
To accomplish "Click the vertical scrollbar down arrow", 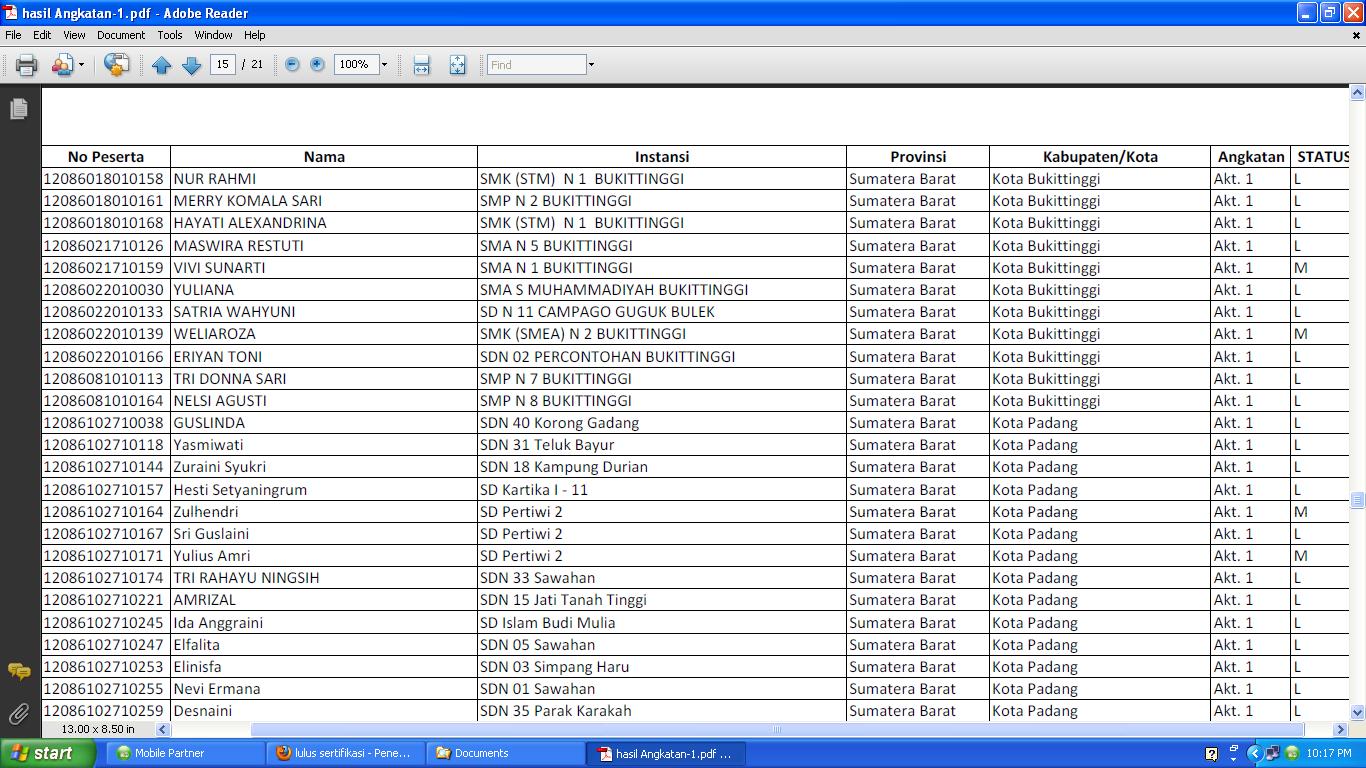I will [1357, 713].
